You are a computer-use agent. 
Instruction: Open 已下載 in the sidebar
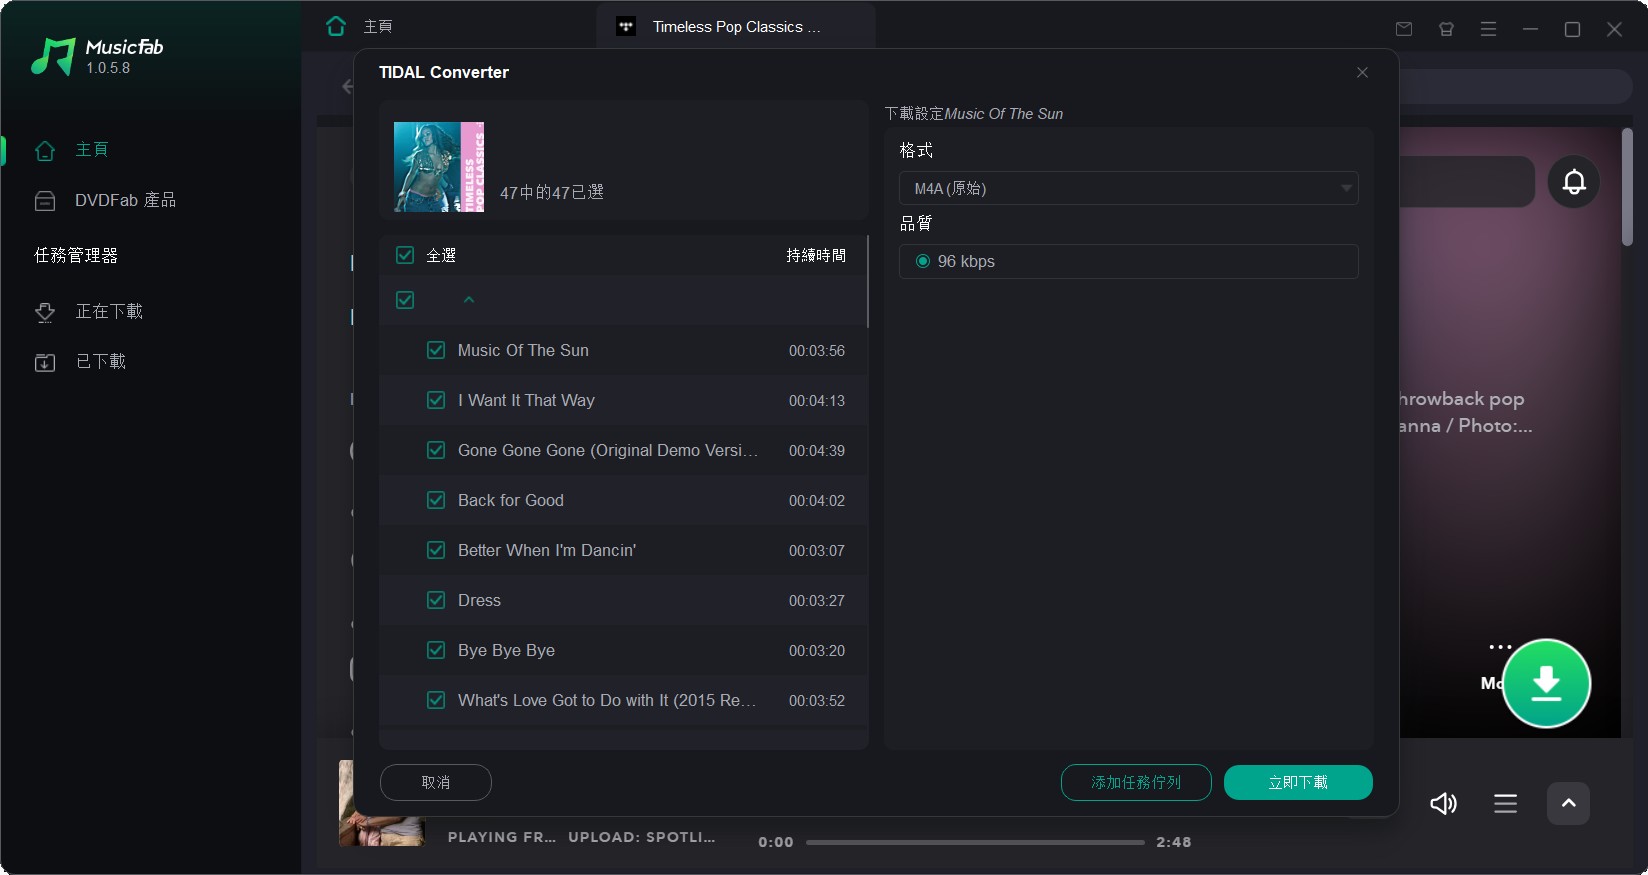coord(101,362)
